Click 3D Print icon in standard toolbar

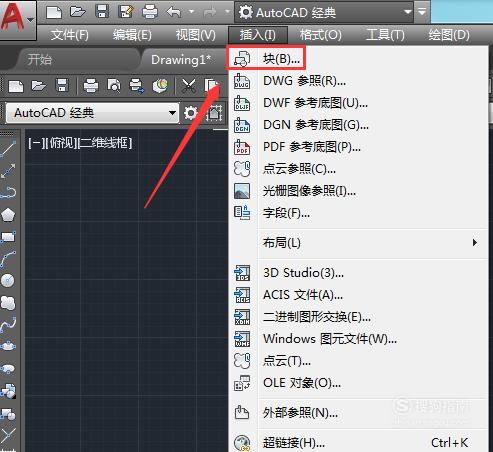tap(160, 86)
